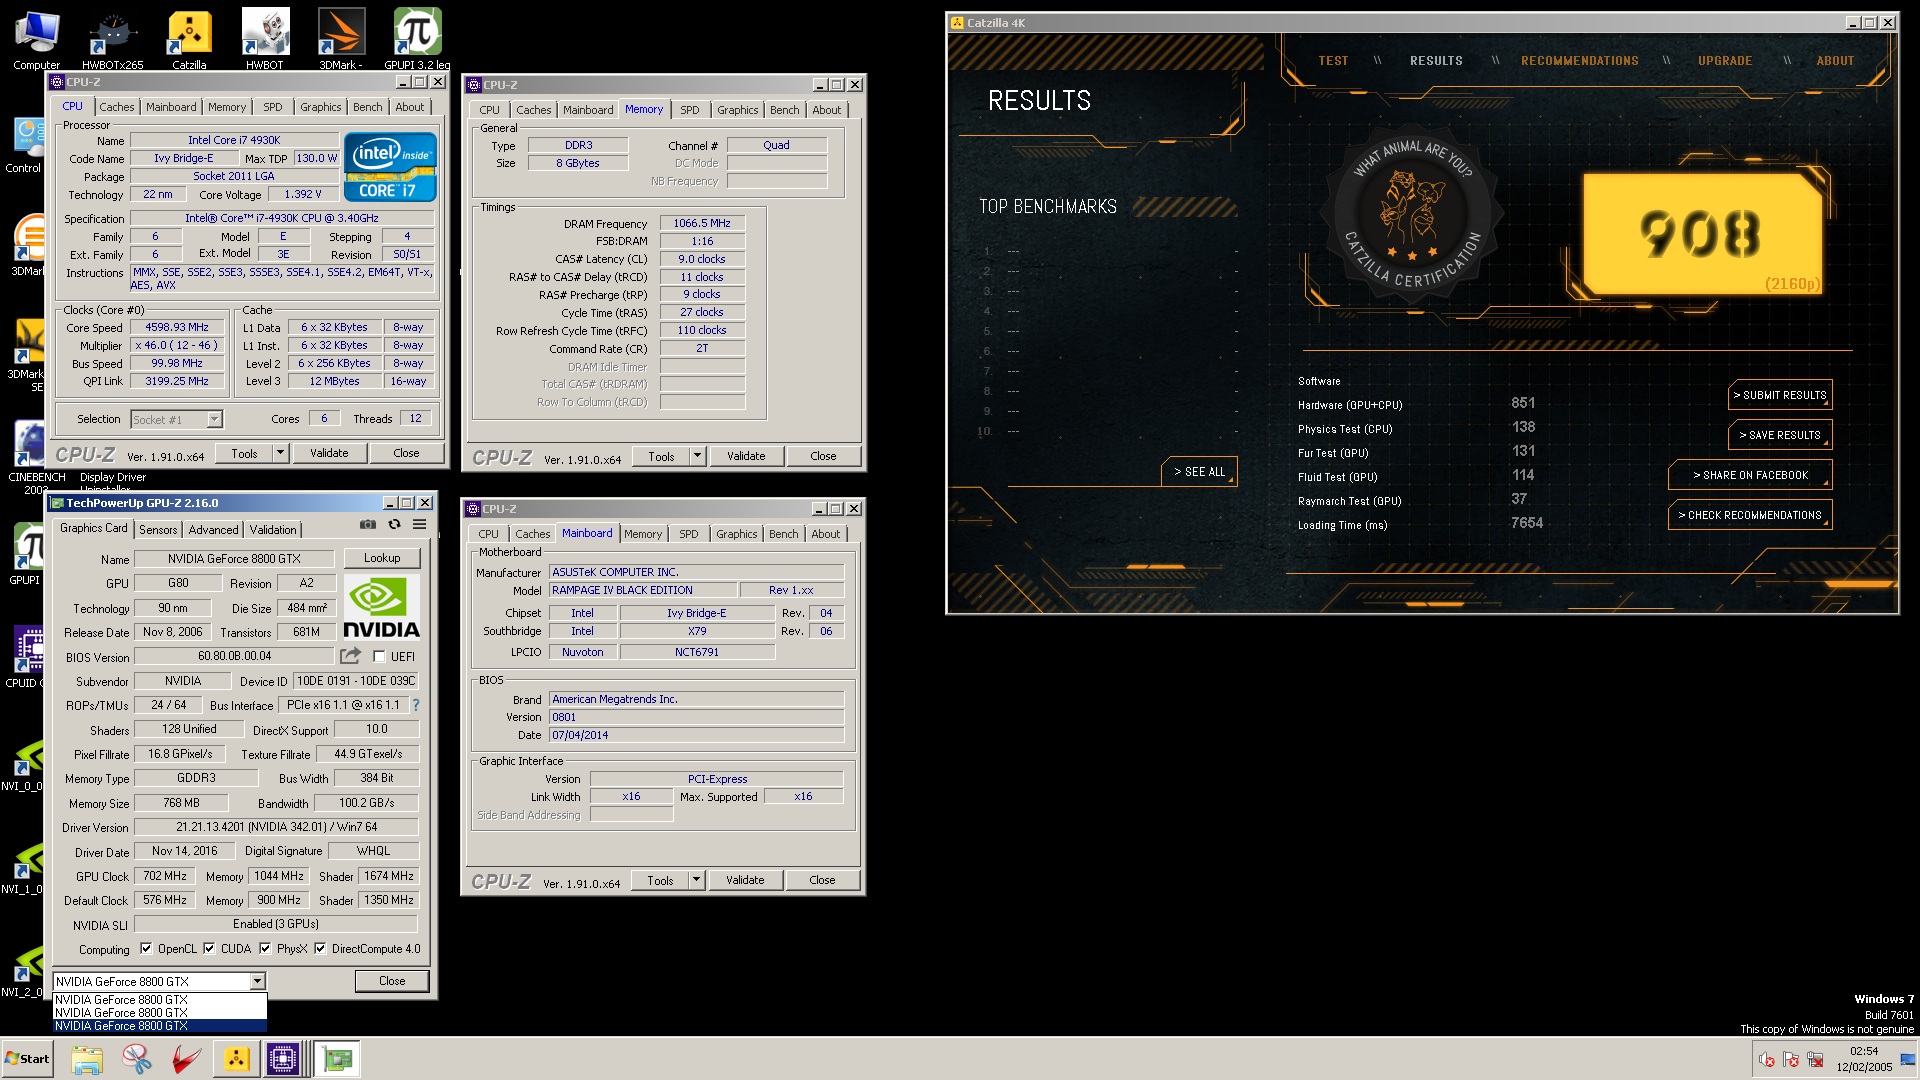Image resolution: width=1920 pixels, height=1080 pixels.
Task: Open Catzilla's UPGRADE tab
Action: (1725, 61)
